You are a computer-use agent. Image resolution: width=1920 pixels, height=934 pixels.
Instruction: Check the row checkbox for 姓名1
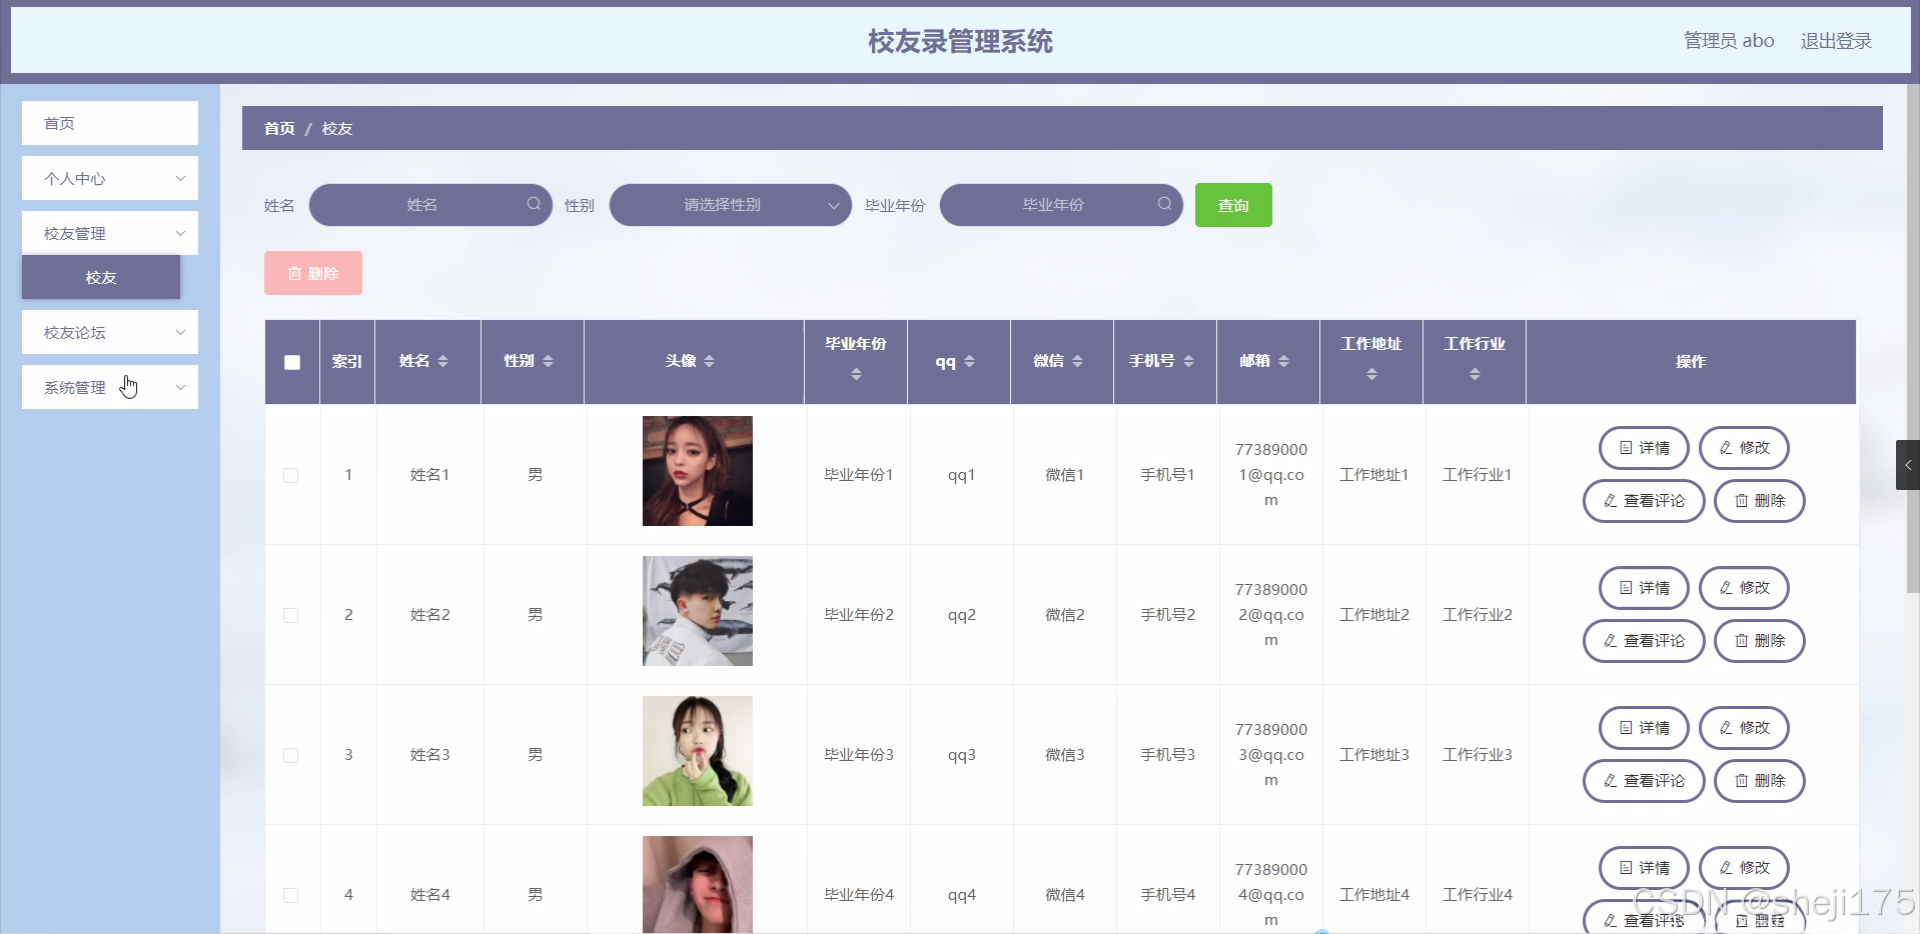pos(291,475)
